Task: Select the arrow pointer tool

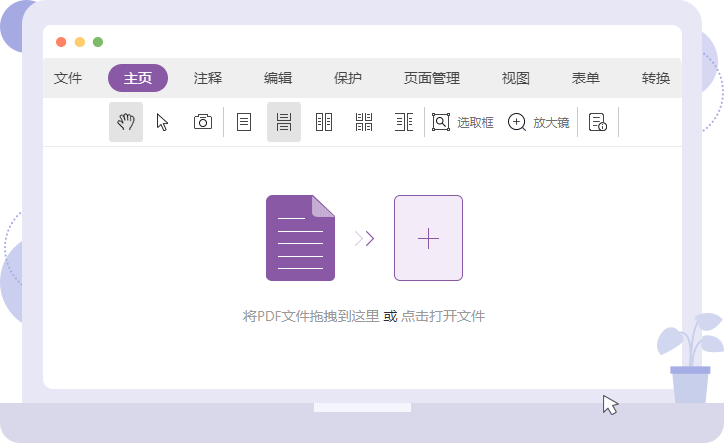Action: pos(163,122)
